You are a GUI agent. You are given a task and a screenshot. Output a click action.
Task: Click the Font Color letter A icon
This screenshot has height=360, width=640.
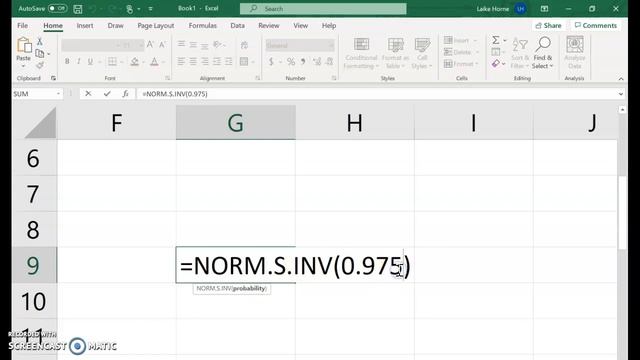pyautogui.click(x=154, y=62)
